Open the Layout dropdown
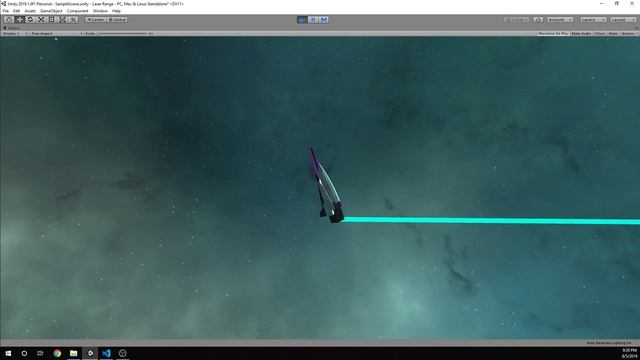Image resolution: width=640 pixels, height=360 pixels. click(x=623, y=20)
